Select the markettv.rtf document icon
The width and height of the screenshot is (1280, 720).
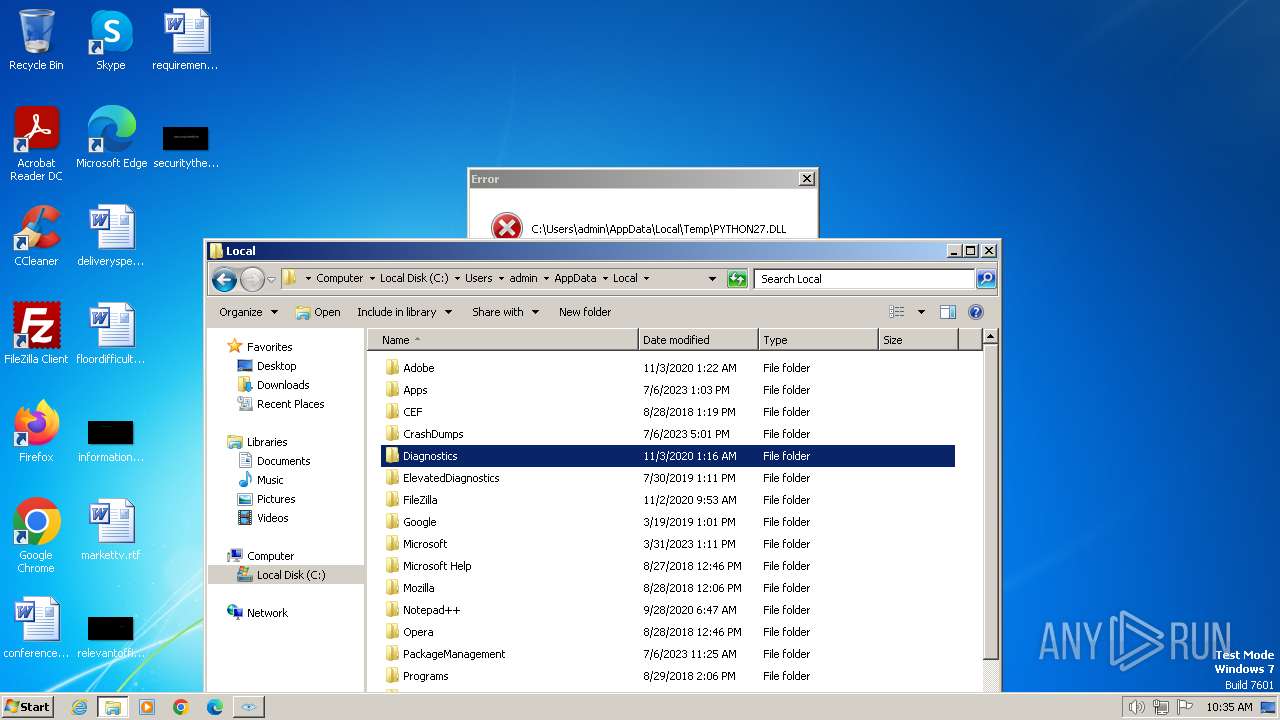pyautogui.click(x=111, y=530)
